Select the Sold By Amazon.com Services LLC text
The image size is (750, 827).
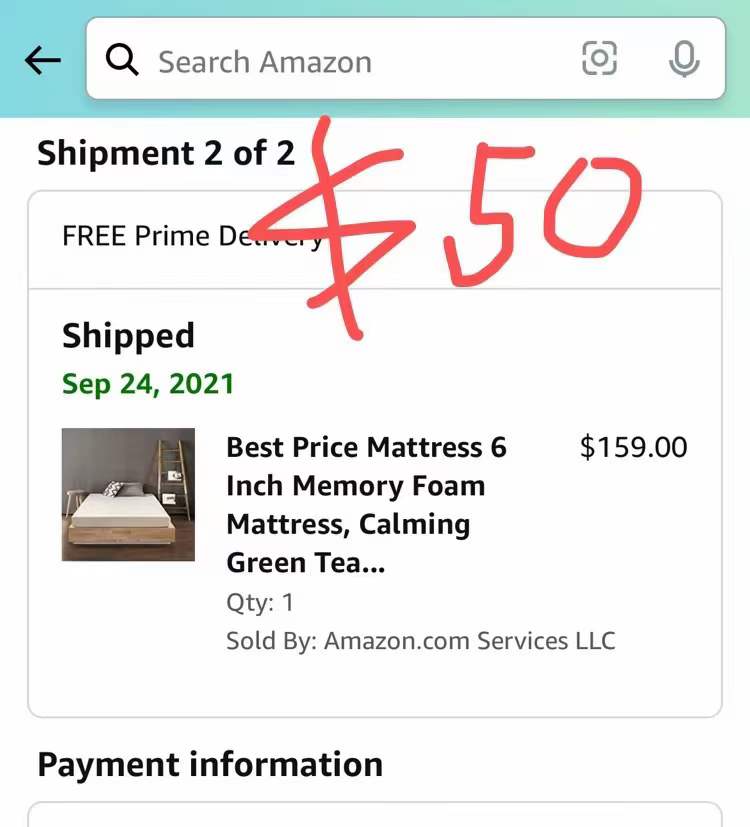[x=420, y=641]
